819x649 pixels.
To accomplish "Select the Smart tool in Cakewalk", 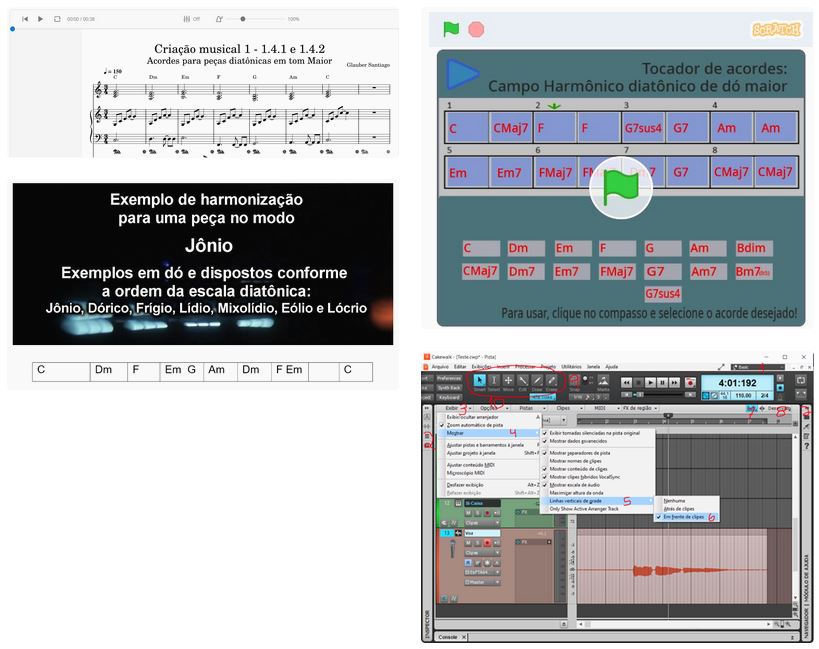I will (479, 381).
